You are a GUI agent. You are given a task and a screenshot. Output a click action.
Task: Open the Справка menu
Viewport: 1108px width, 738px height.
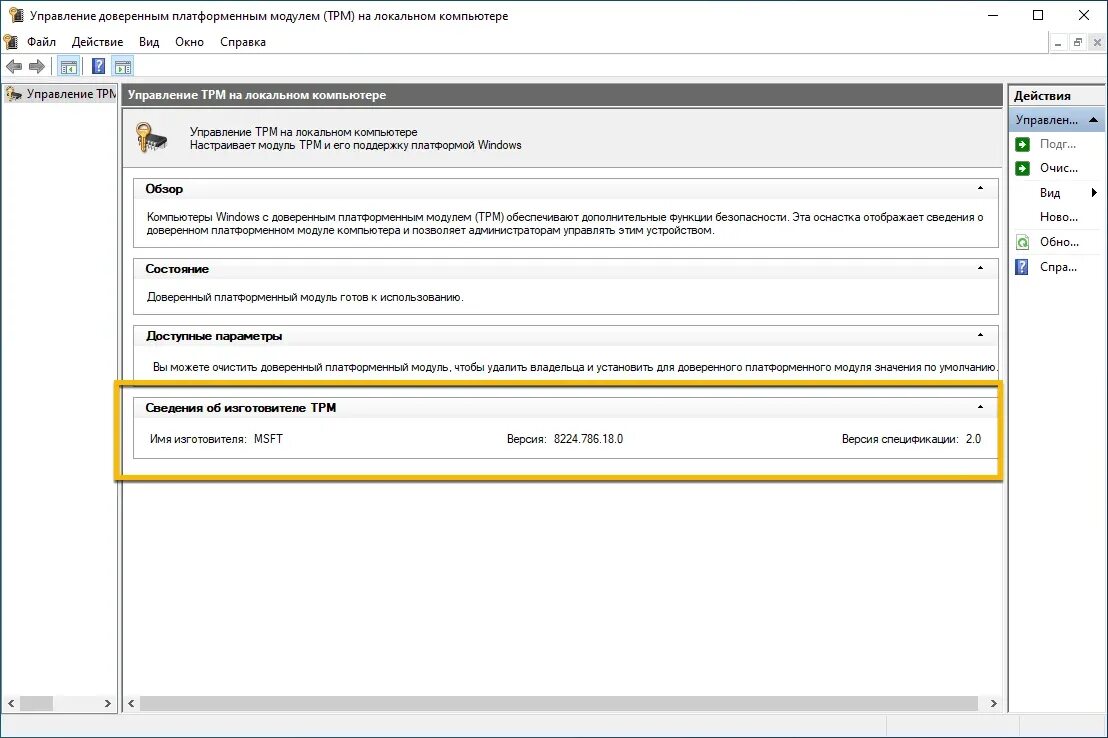[x=243, y=42]
